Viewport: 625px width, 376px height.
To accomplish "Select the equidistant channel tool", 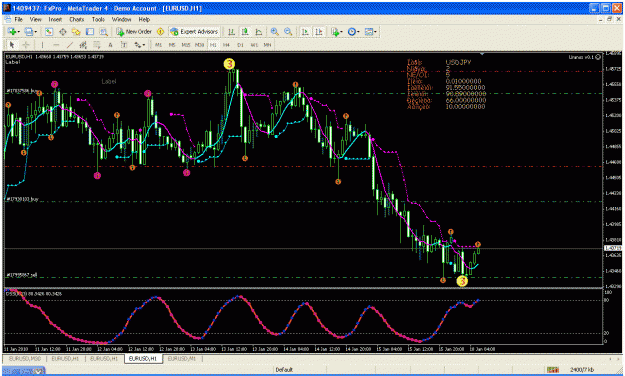I will click(x=83, y=45).
